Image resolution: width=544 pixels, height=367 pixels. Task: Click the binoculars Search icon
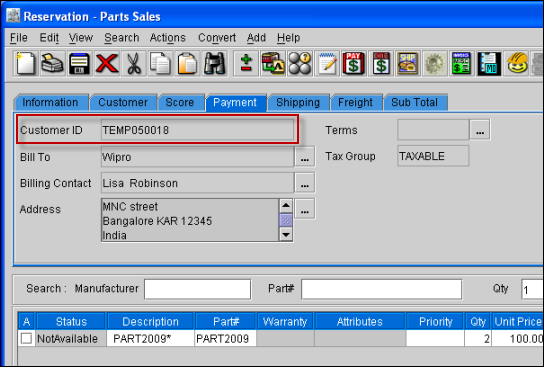pyautogui.click(x=214, y=63)
